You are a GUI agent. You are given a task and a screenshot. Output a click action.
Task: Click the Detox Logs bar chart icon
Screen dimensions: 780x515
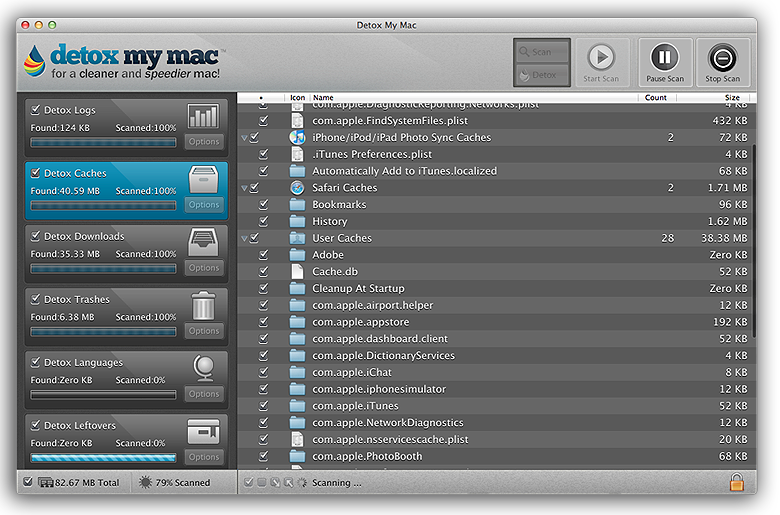tap(203, 115)
